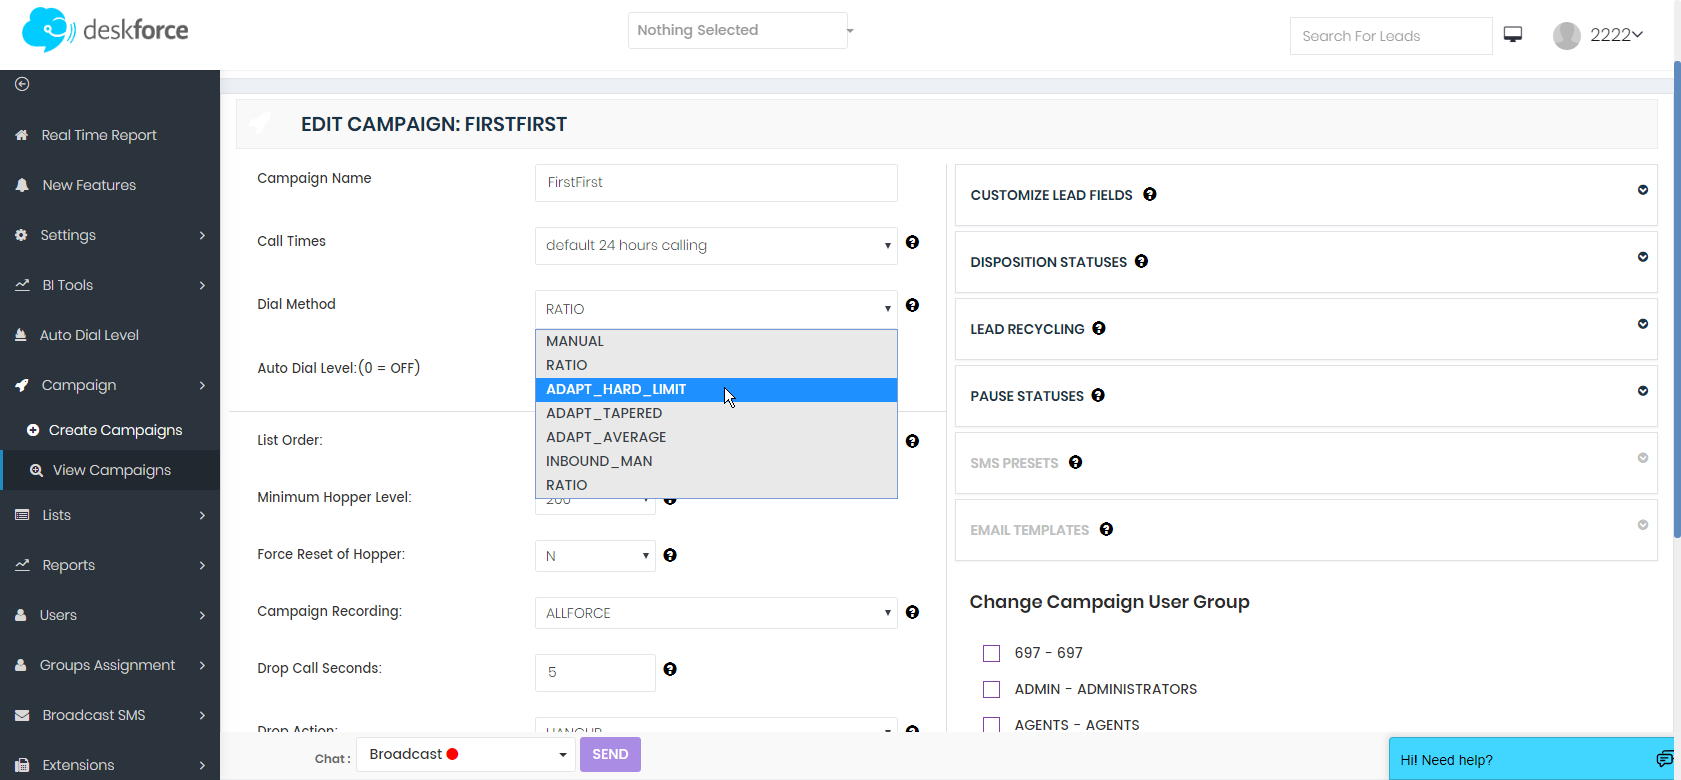
Task: Check the ADMIN - ADMINISTRATORS user group
Action: point(992,689)
